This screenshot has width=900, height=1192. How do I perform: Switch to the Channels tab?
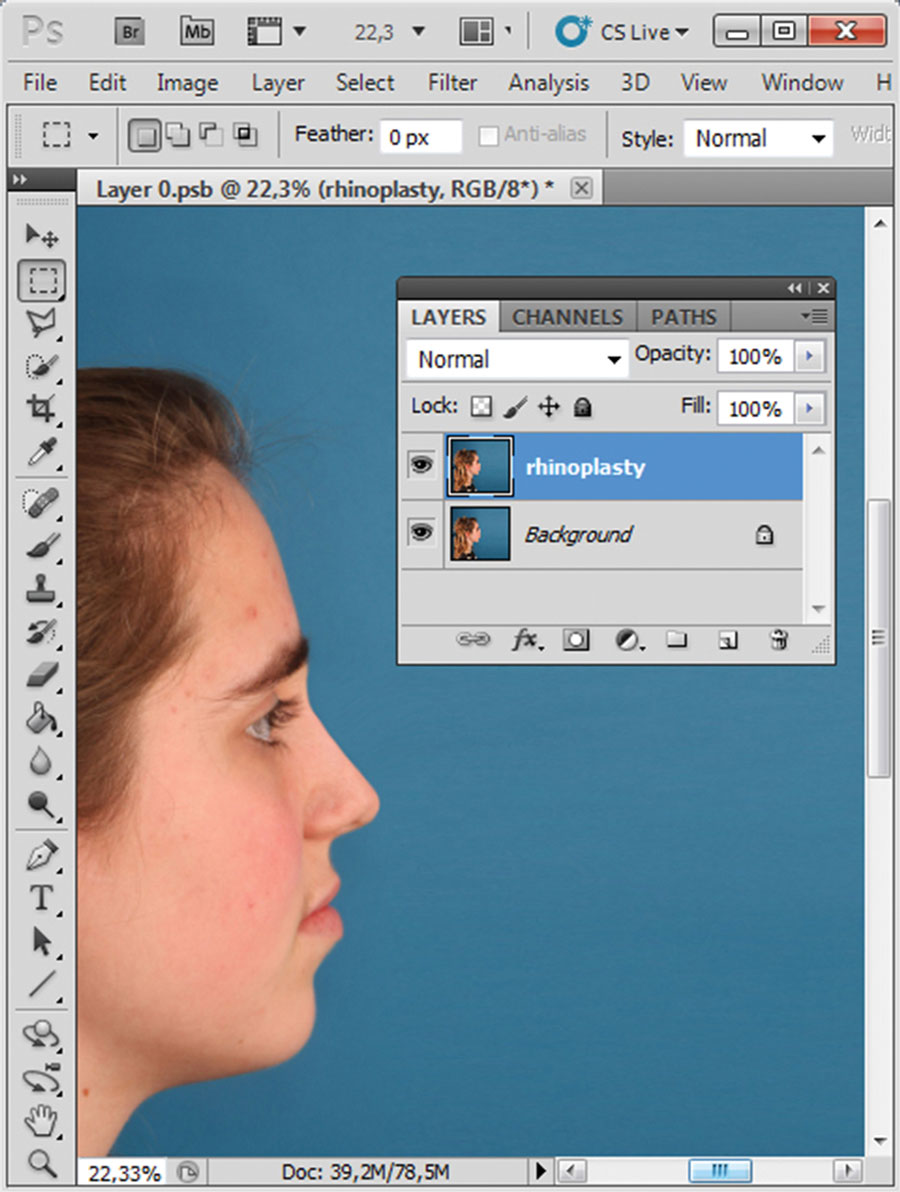point(567,317)
